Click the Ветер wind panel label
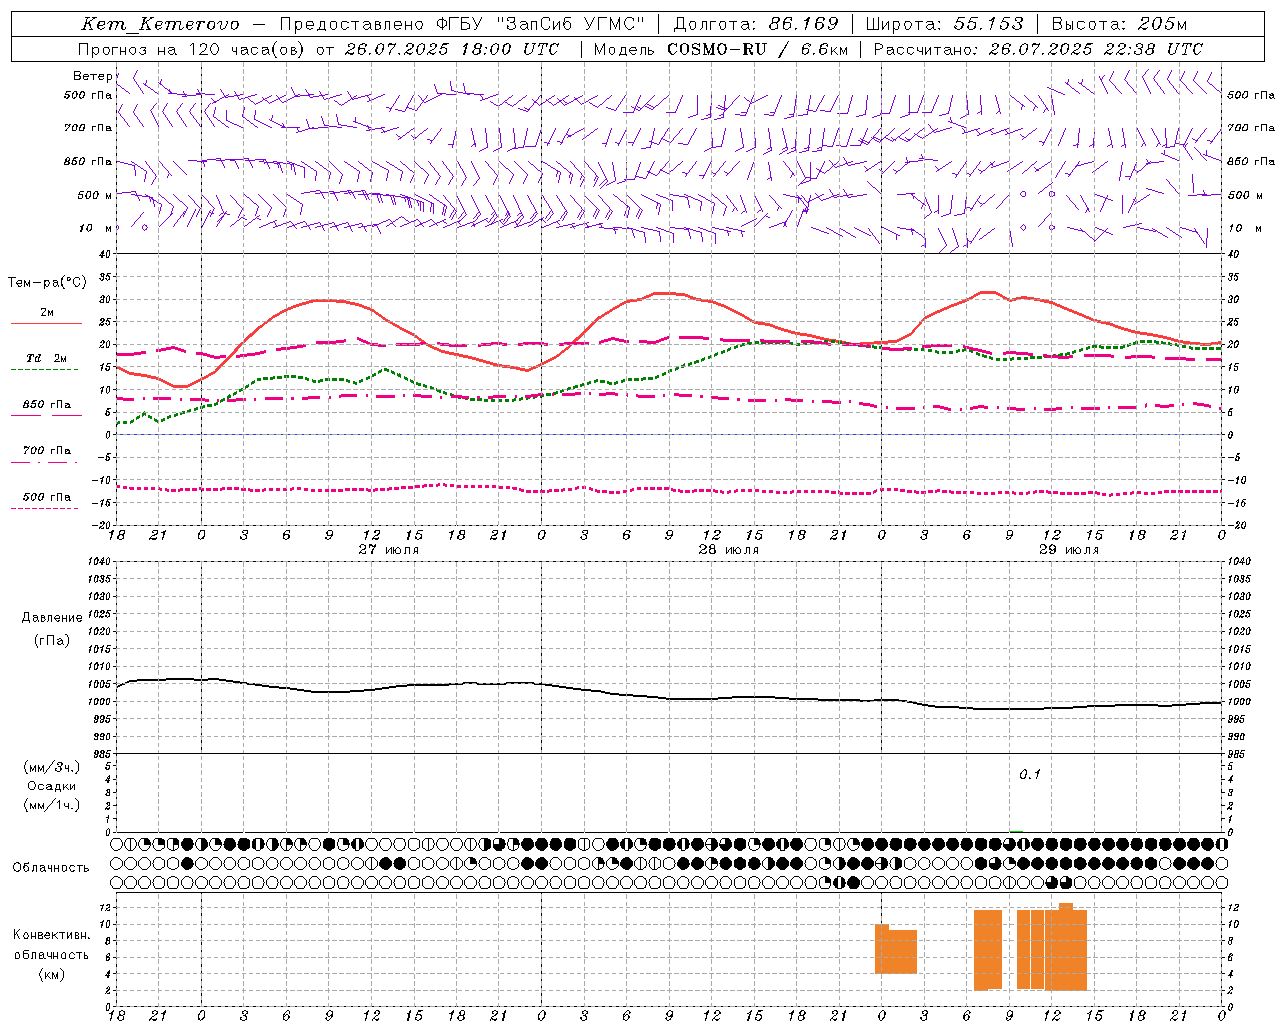 pyautogui.click(x=93, y=76)
